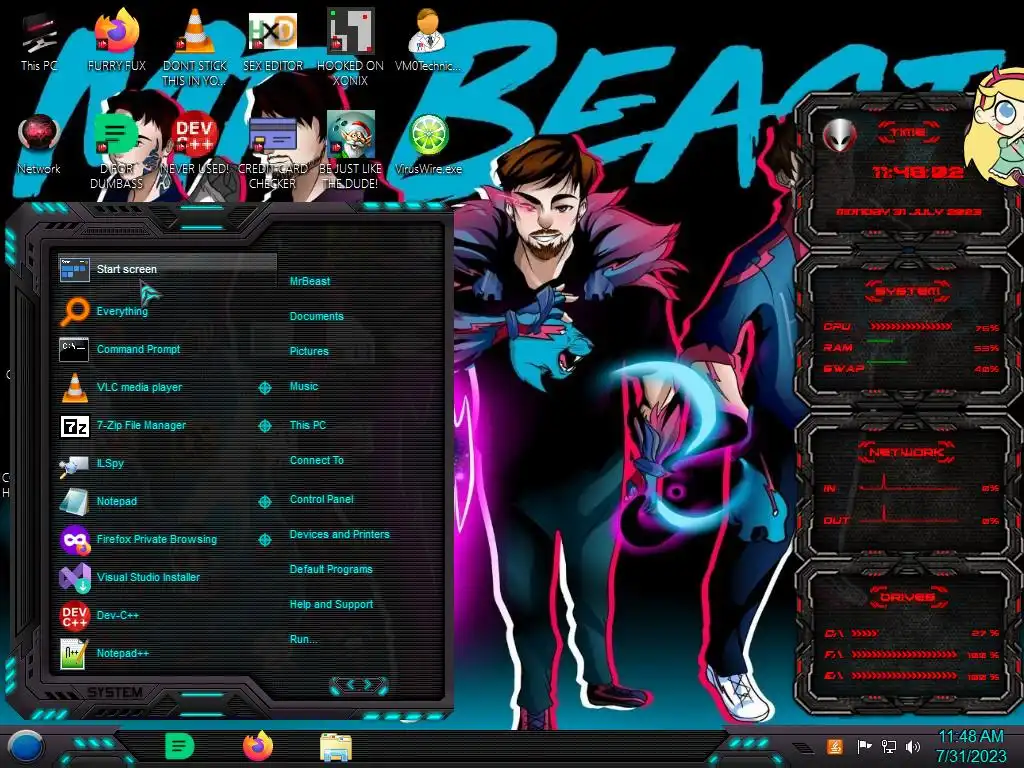Launch Firefox Private Browsing from the start menu
1024x768 pixels.
(x=156, y=539)
